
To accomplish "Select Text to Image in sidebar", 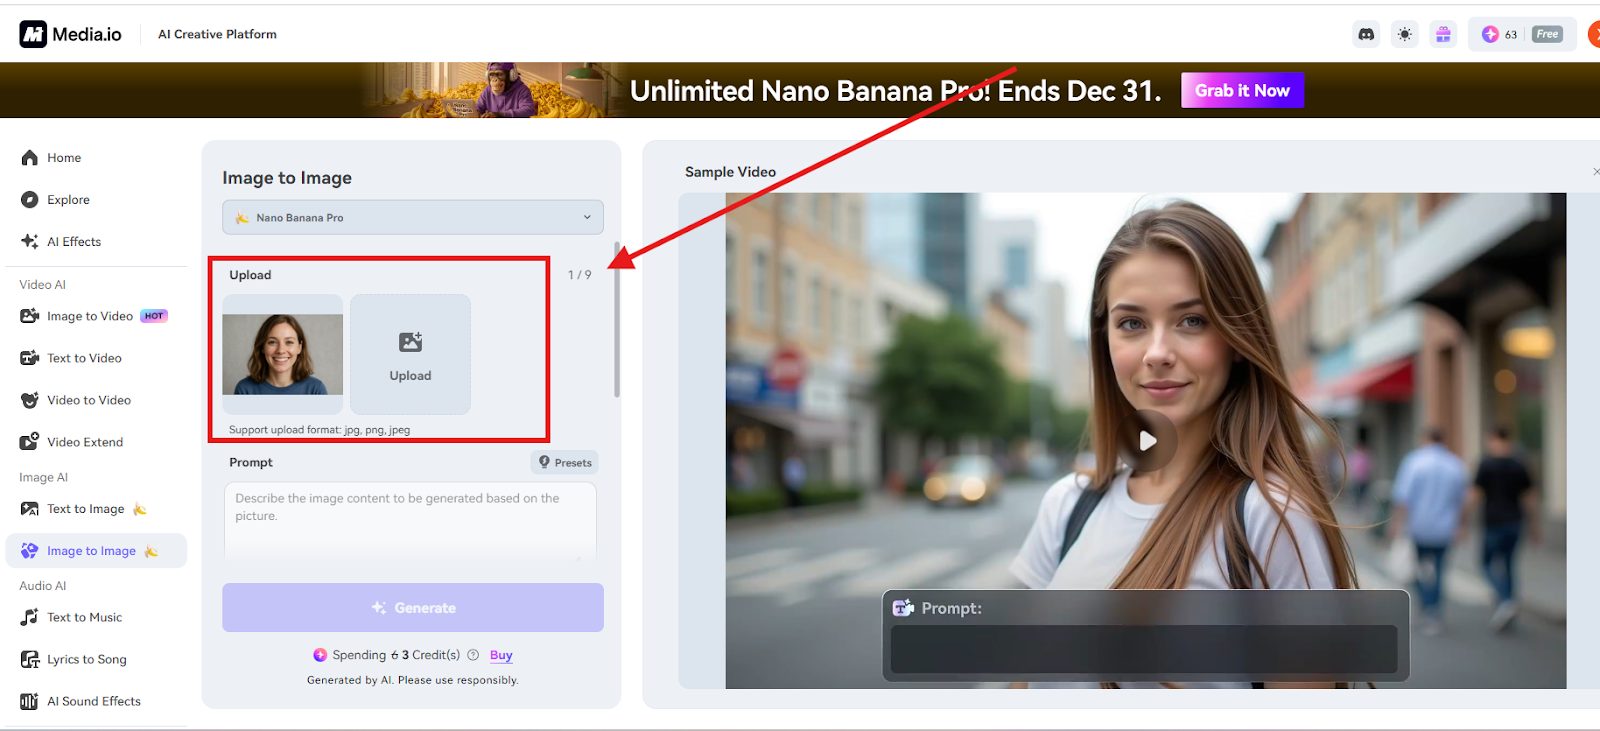I will click(x=86, y=509).
